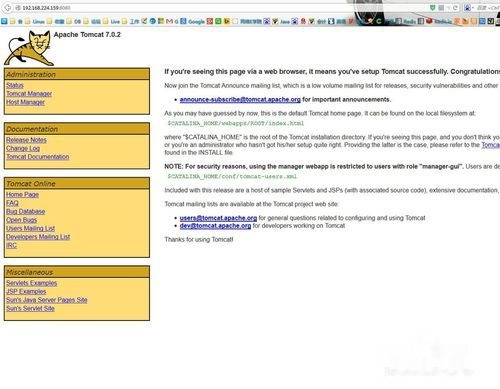500x389 pixels.
Task: Open the FAQ link
Action: (x=12, y=203)
